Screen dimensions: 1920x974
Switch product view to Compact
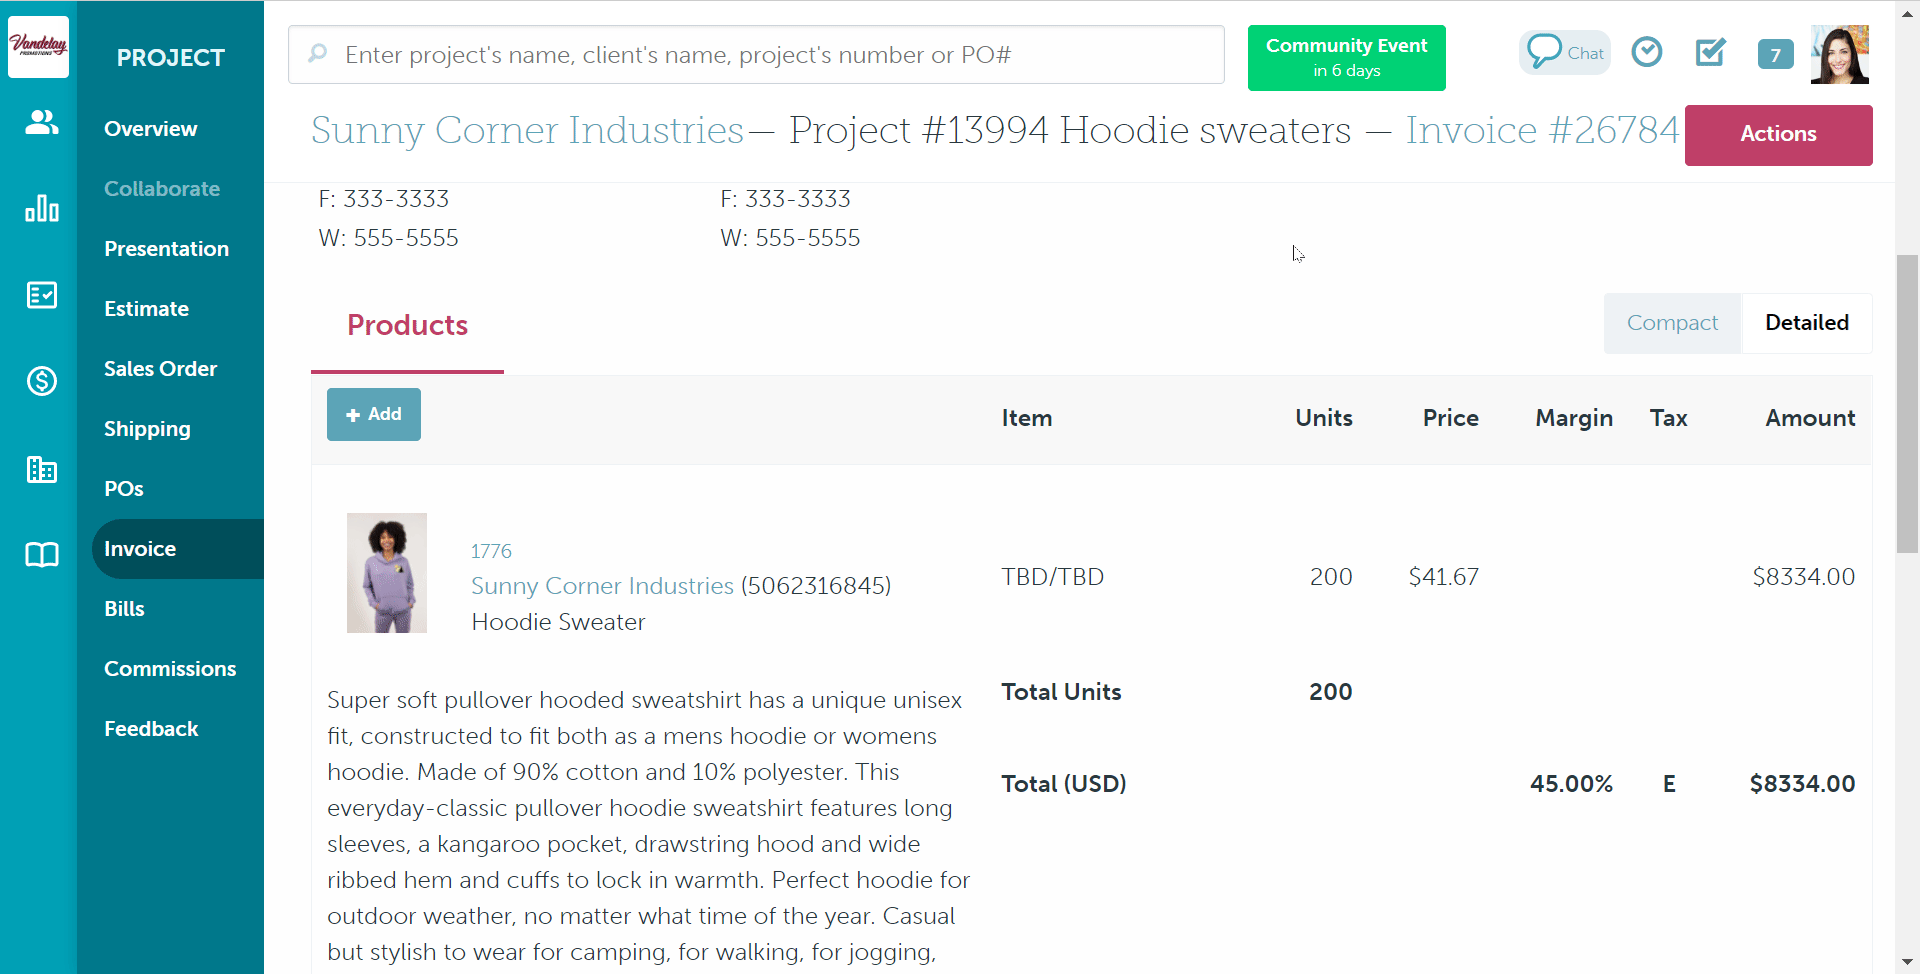point(1672,323)
